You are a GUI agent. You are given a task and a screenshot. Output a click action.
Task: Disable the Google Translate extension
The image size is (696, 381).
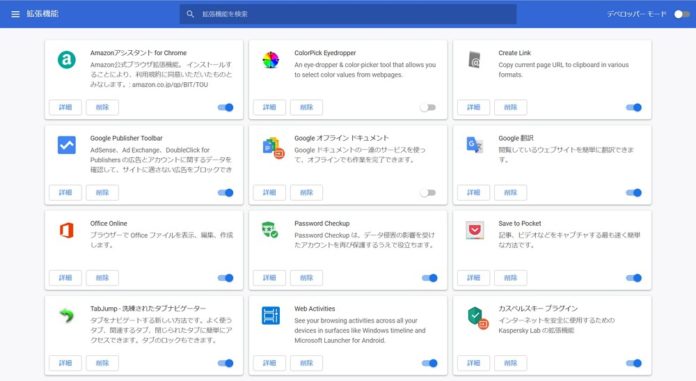pyautogui.click(x=634, y=193)
